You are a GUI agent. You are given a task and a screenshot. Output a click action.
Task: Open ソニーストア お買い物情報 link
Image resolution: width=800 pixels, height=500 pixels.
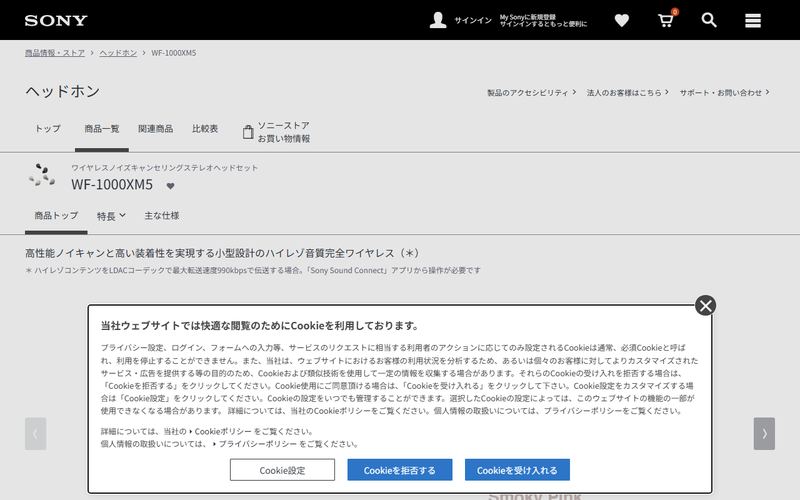(x=284, y=132)
